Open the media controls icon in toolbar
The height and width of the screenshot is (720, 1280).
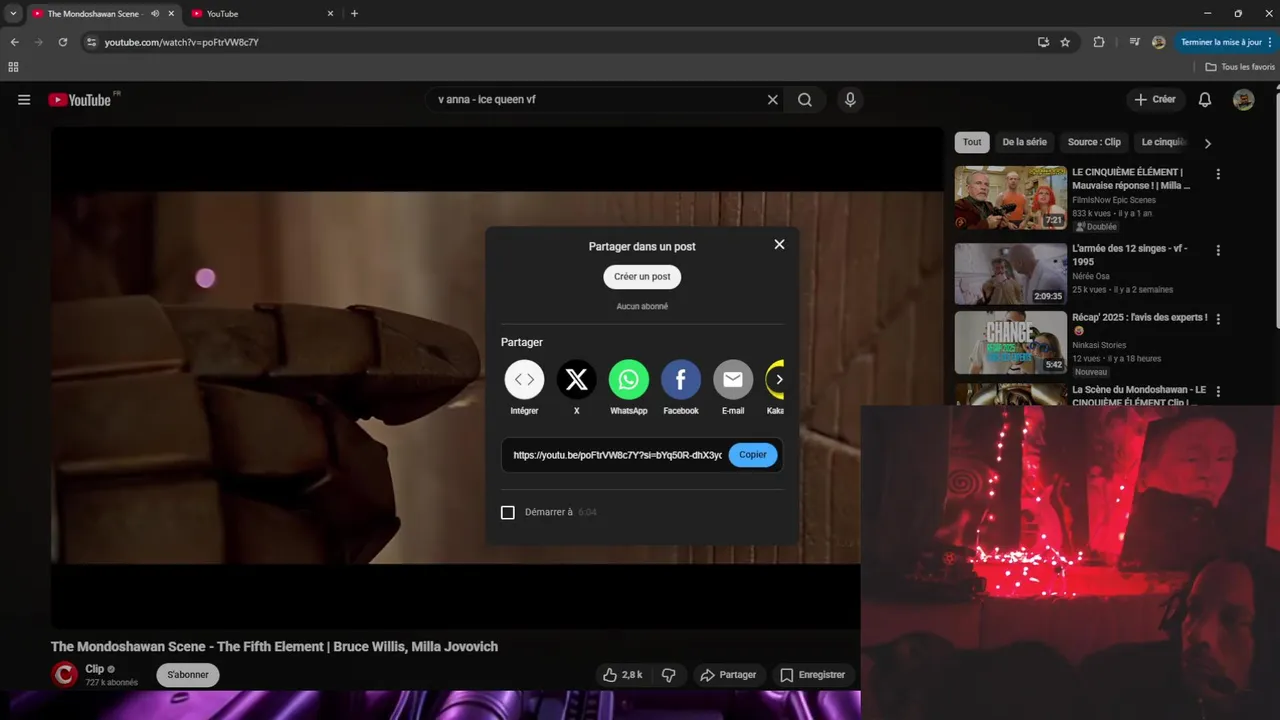click(x=1134, y=42)
